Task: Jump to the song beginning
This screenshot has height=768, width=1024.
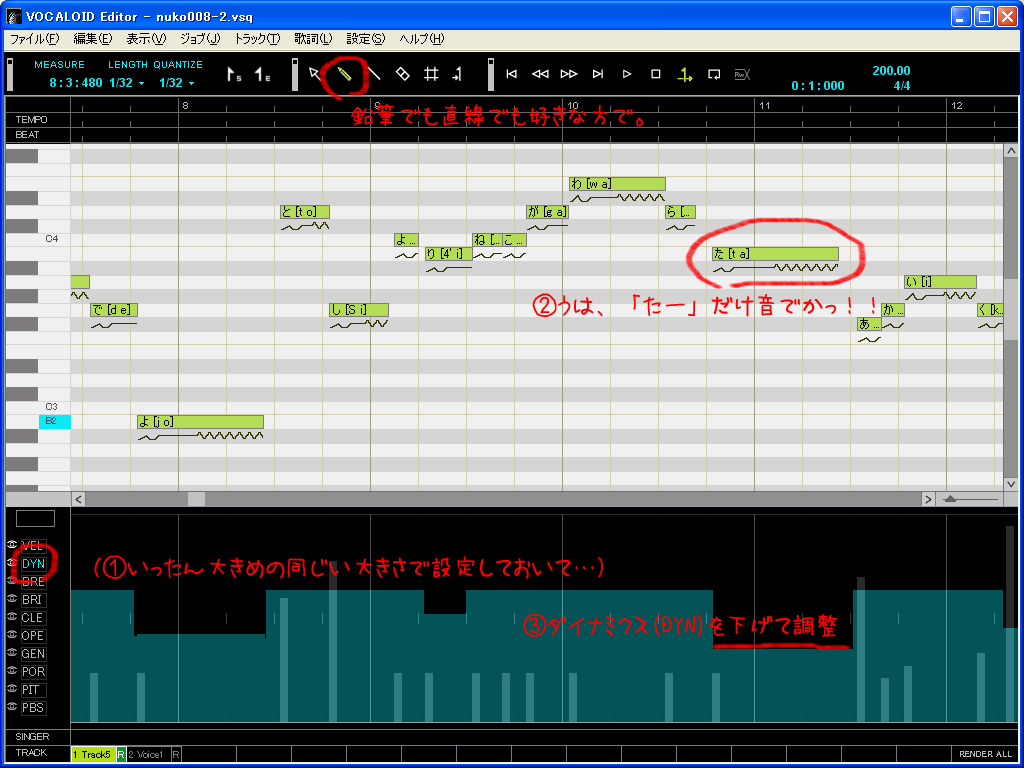Action: (x=511, y=74)
